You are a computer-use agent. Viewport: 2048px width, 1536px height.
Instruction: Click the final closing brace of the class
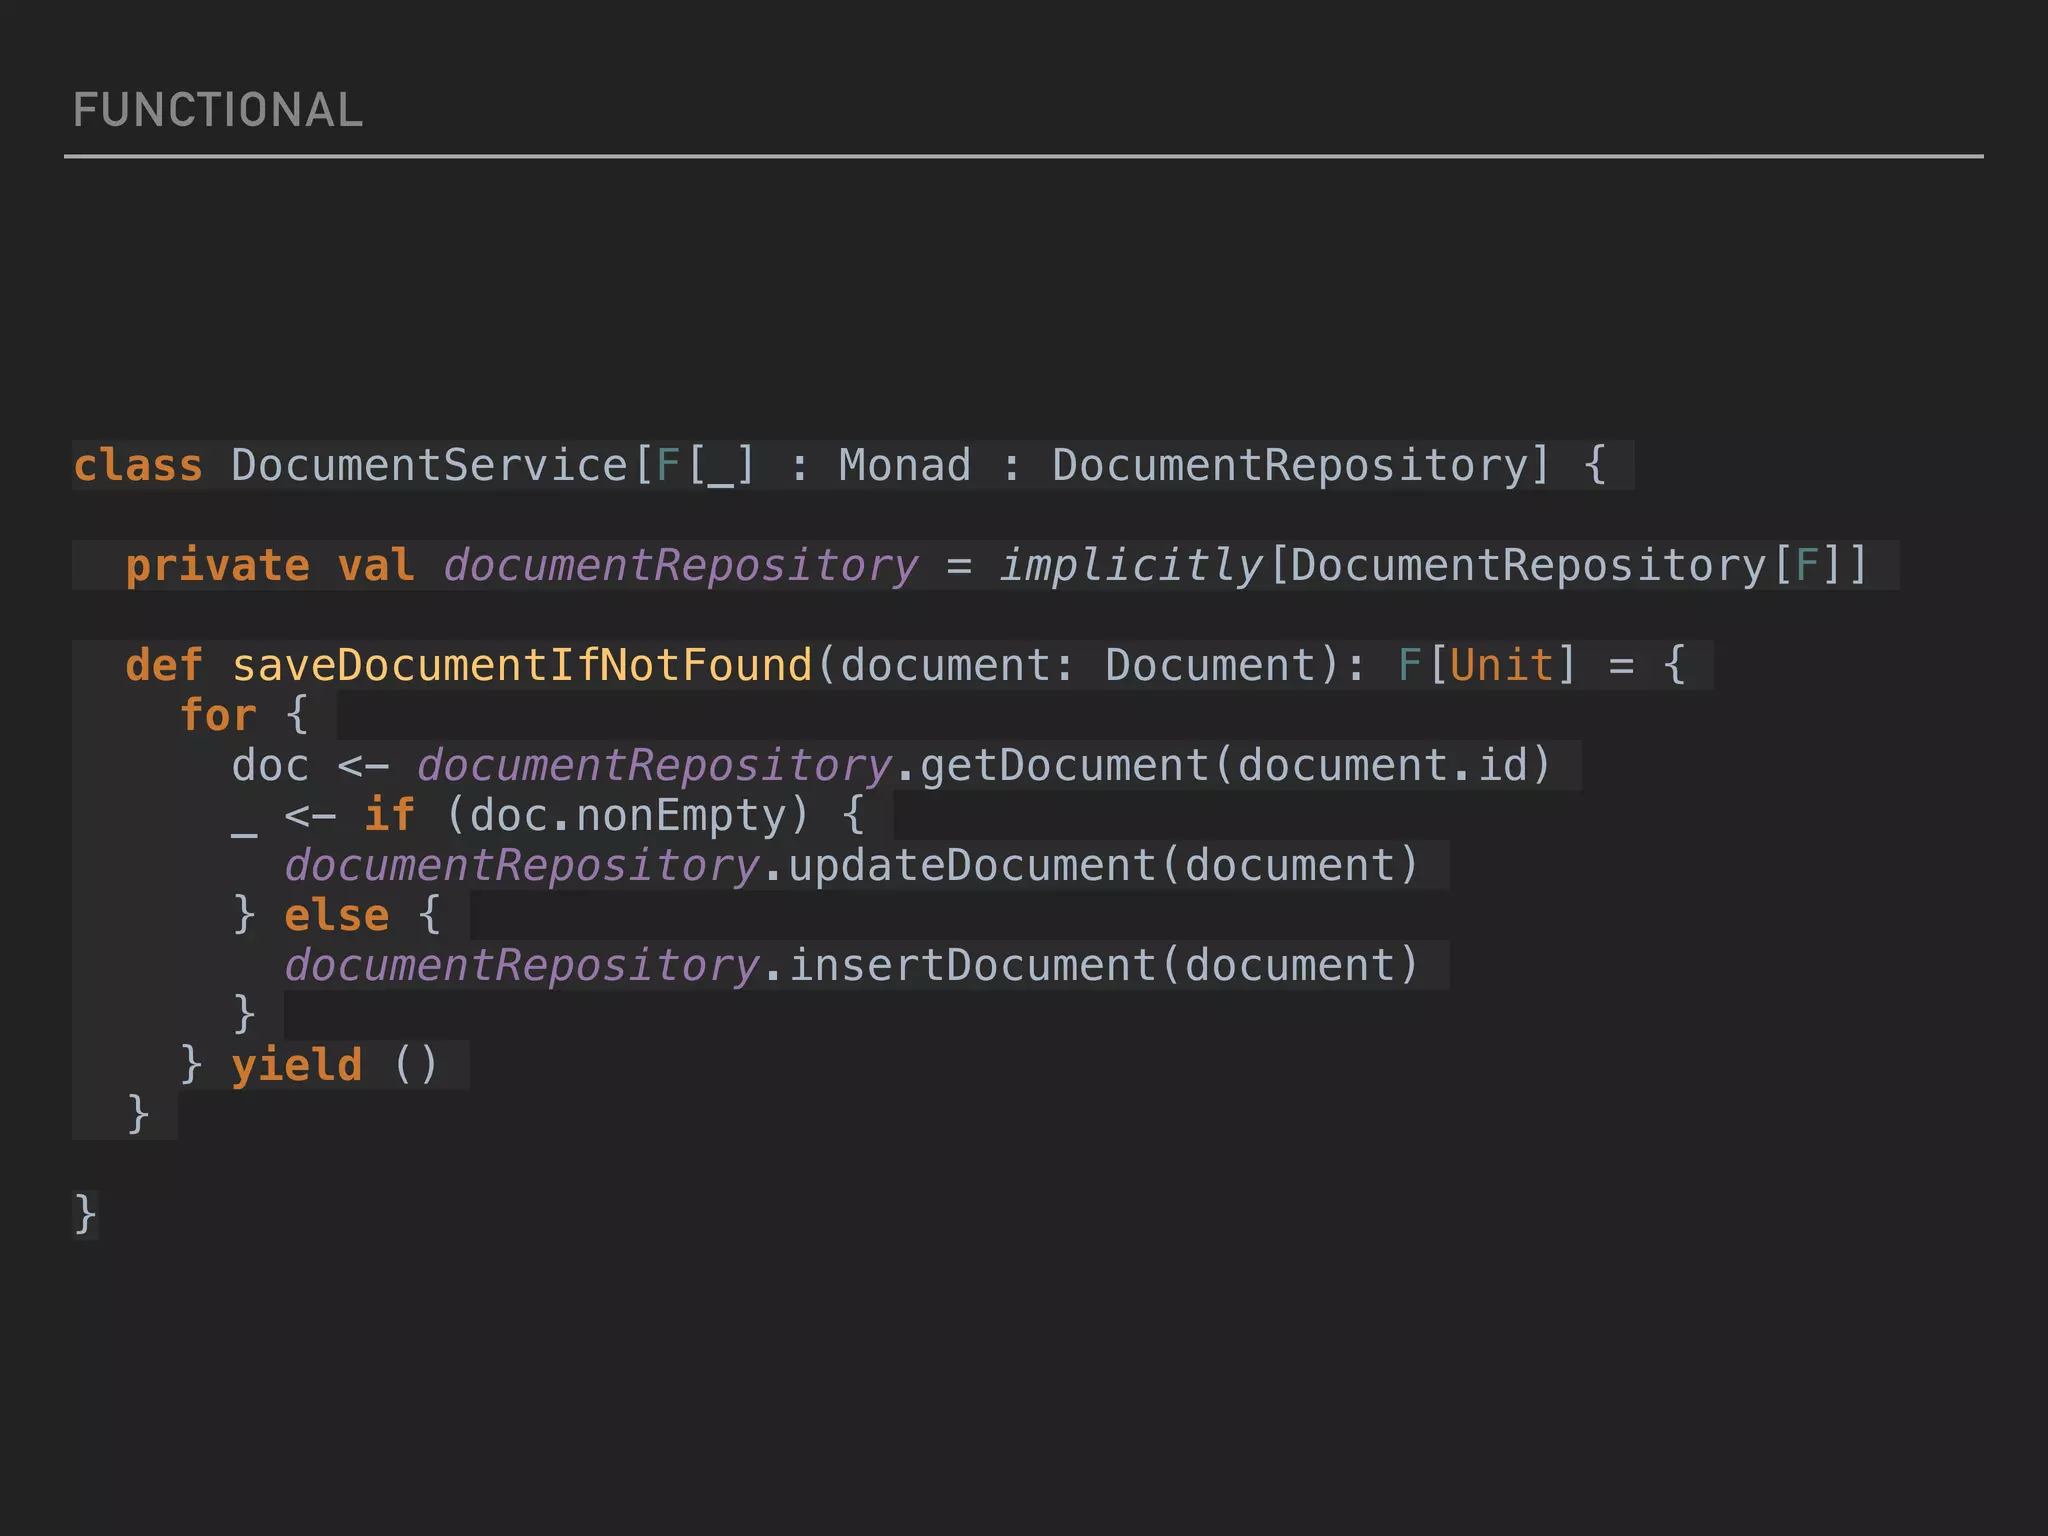[x=85, y=1216]
